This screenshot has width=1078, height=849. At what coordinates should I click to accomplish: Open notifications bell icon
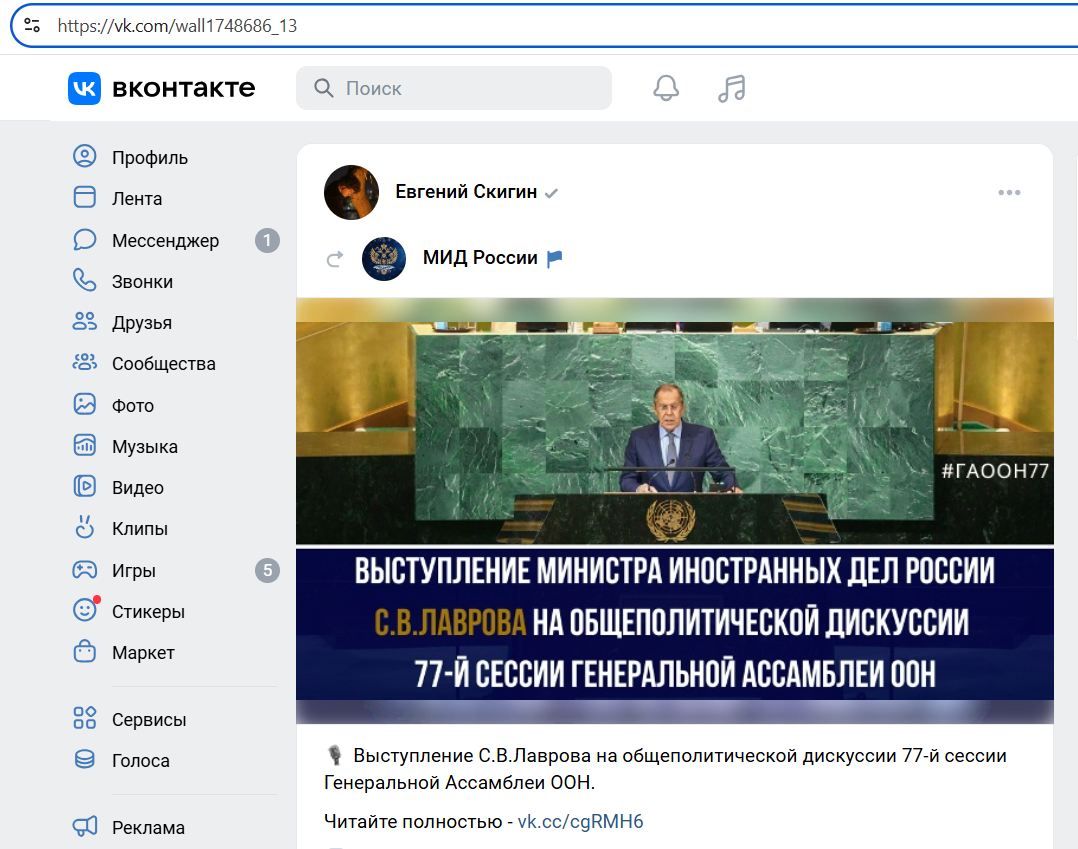click(x=666, y=88)
